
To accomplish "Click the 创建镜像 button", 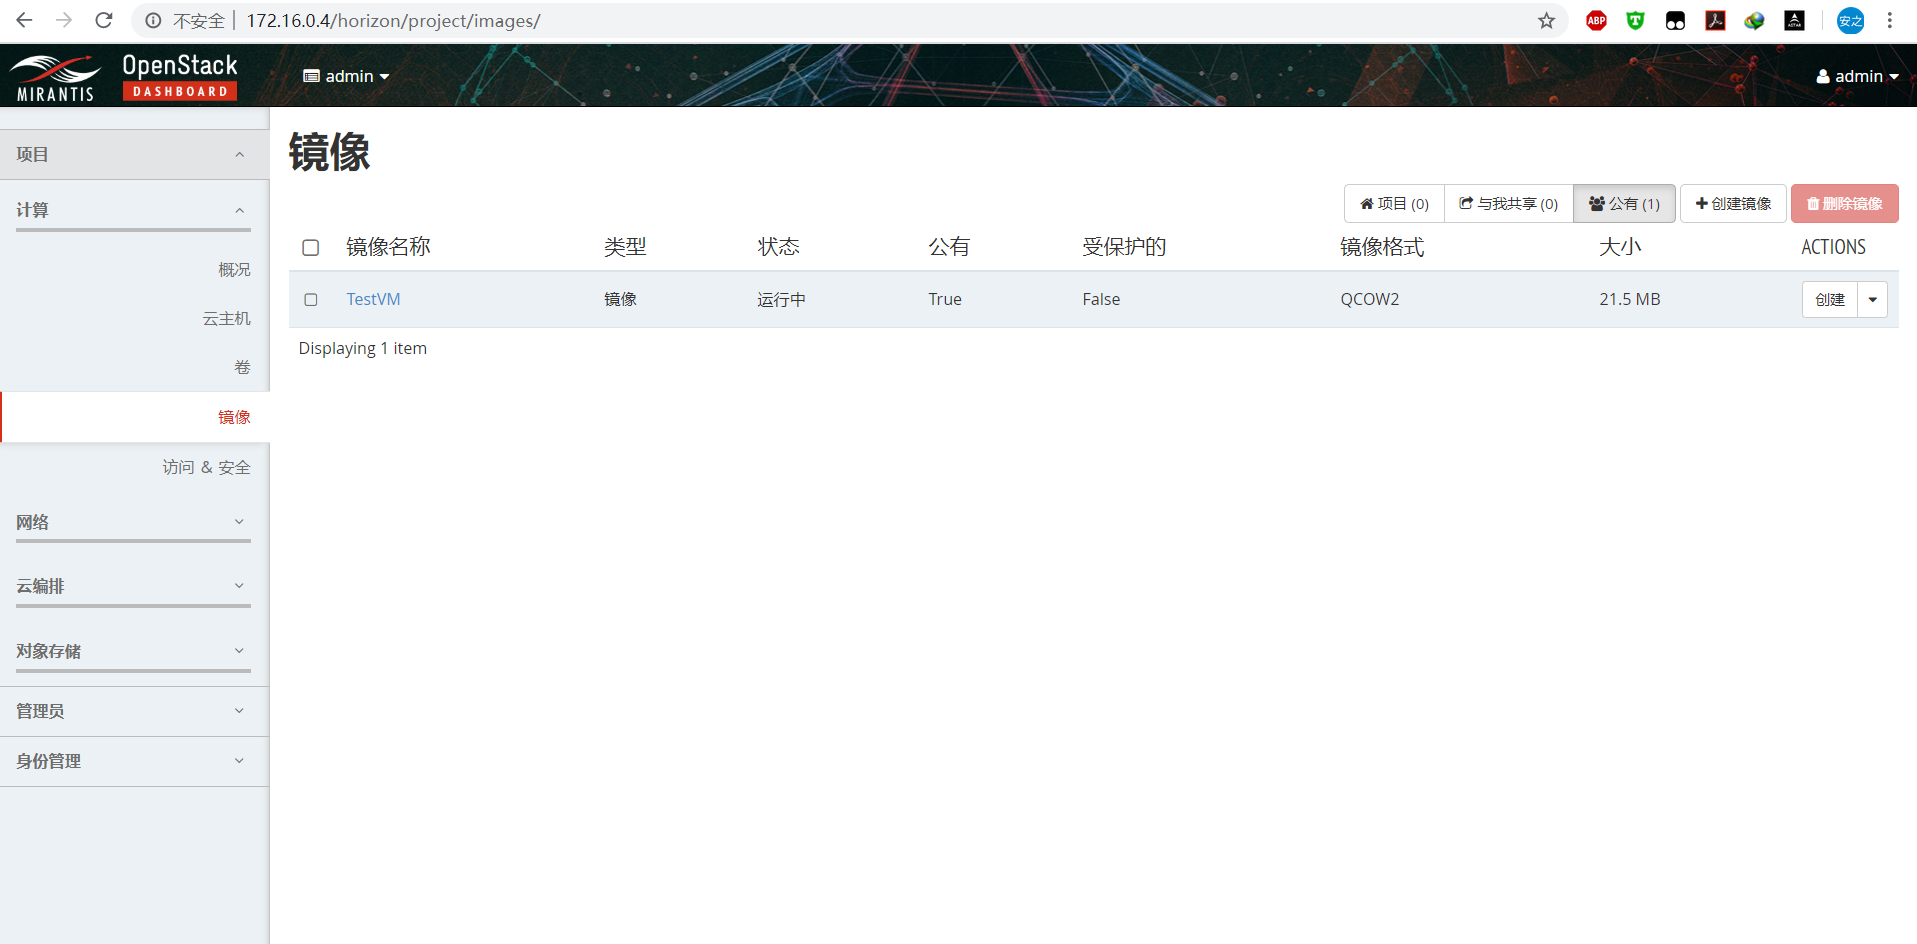I will click(x=1733, y=203).
